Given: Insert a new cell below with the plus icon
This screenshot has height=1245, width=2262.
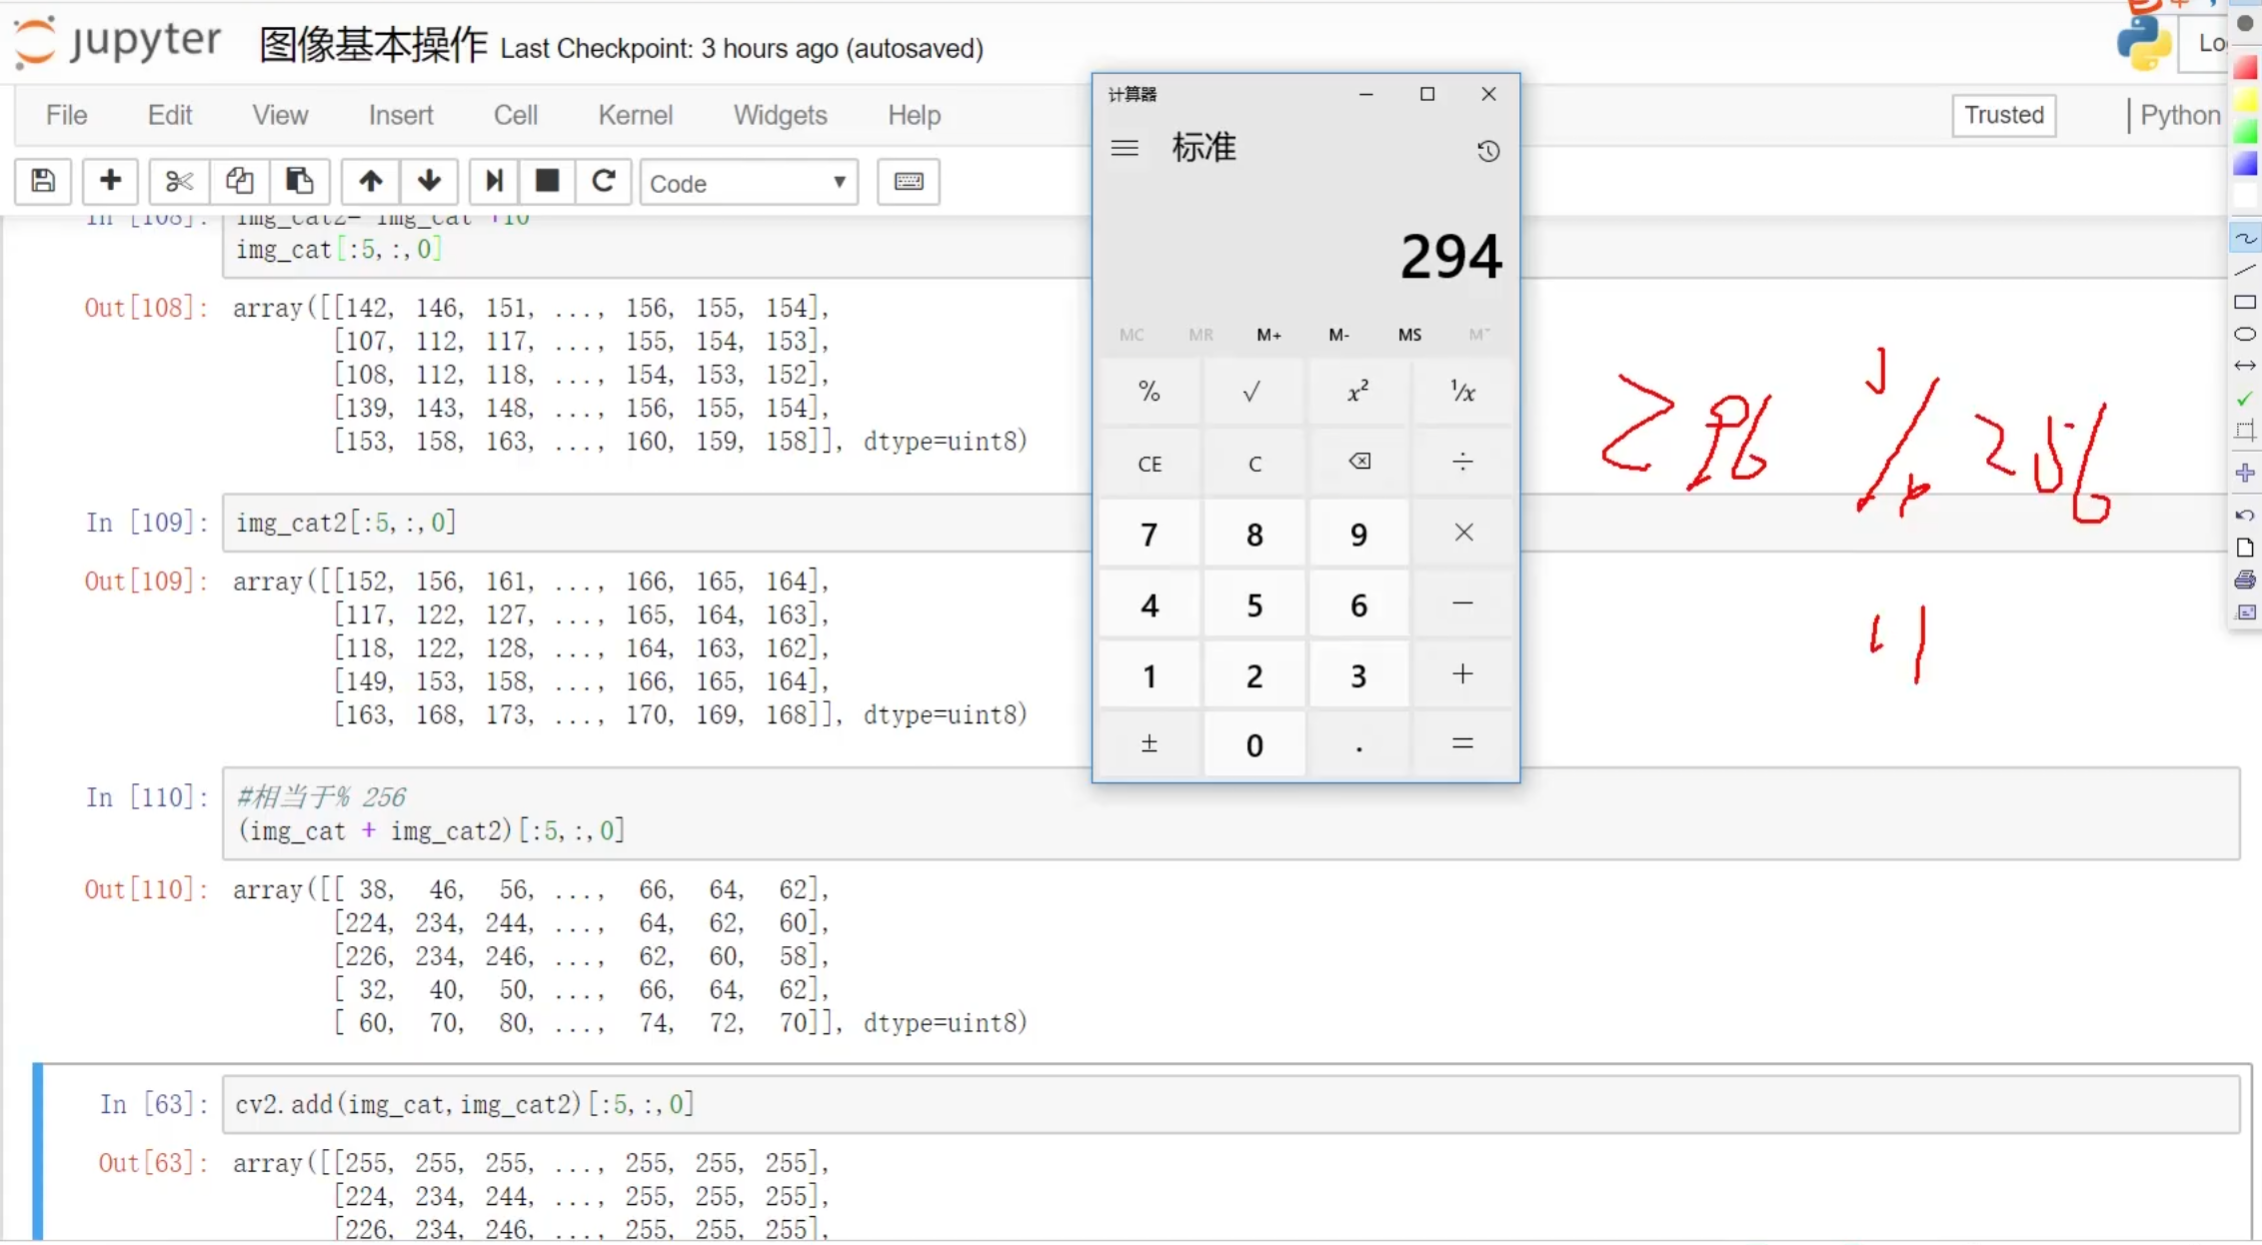Looking at the screenshot, I should click(110, 181).
